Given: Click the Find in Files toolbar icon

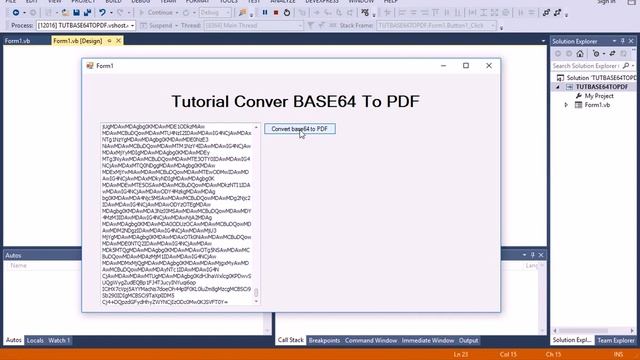Looking at the screenshot, I should [242, 13].
